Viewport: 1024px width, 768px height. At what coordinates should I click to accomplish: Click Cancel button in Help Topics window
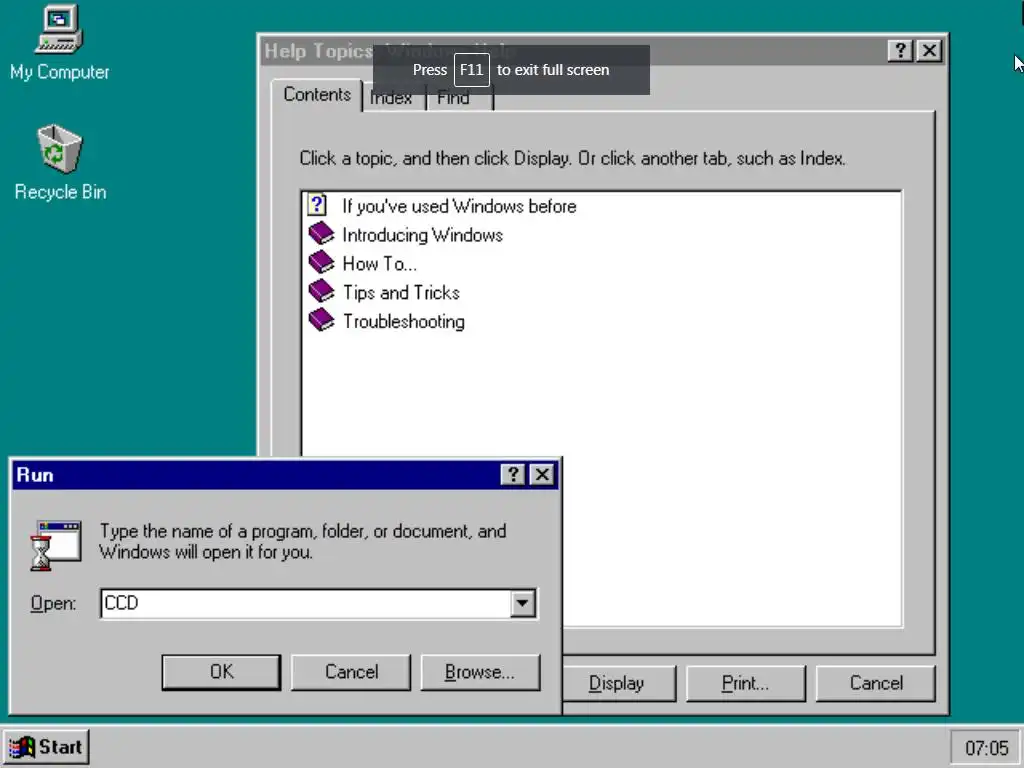click(x=876, y=683)
